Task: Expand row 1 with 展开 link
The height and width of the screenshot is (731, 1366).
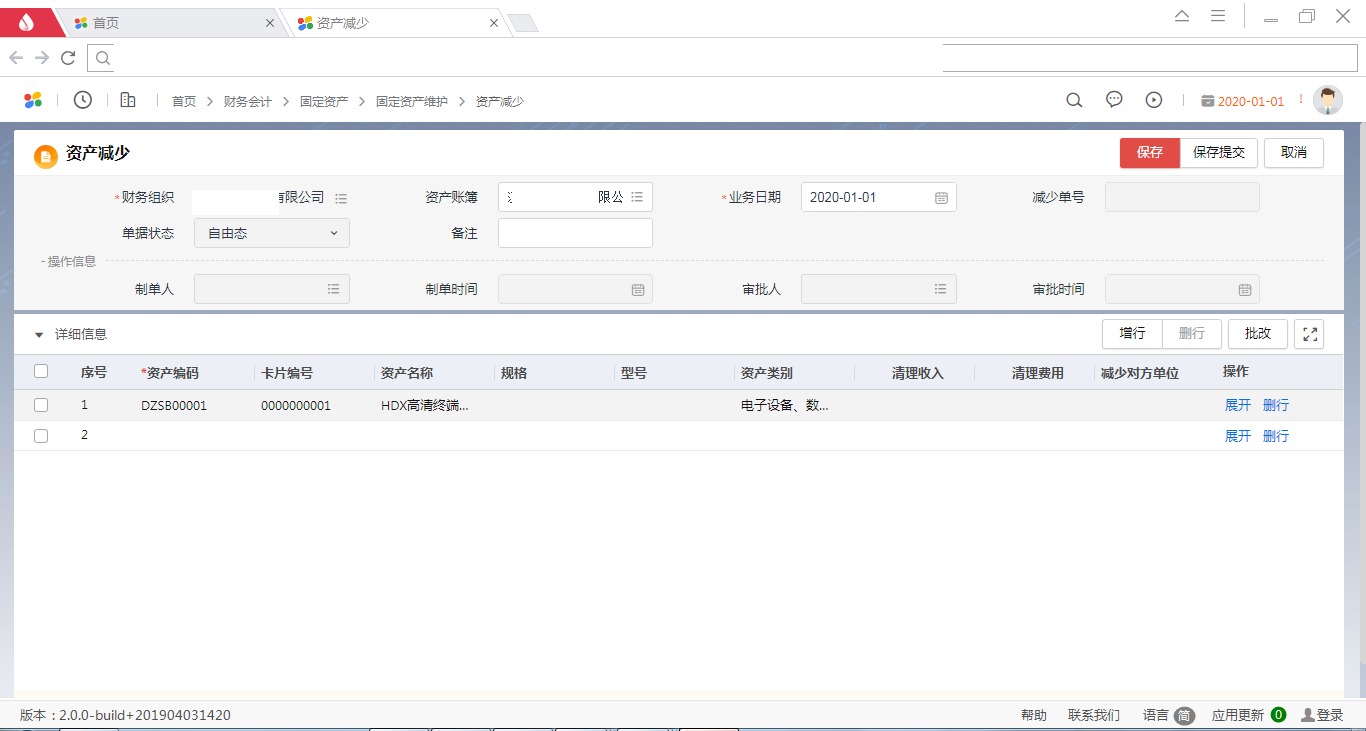Action: (1237, 406)
